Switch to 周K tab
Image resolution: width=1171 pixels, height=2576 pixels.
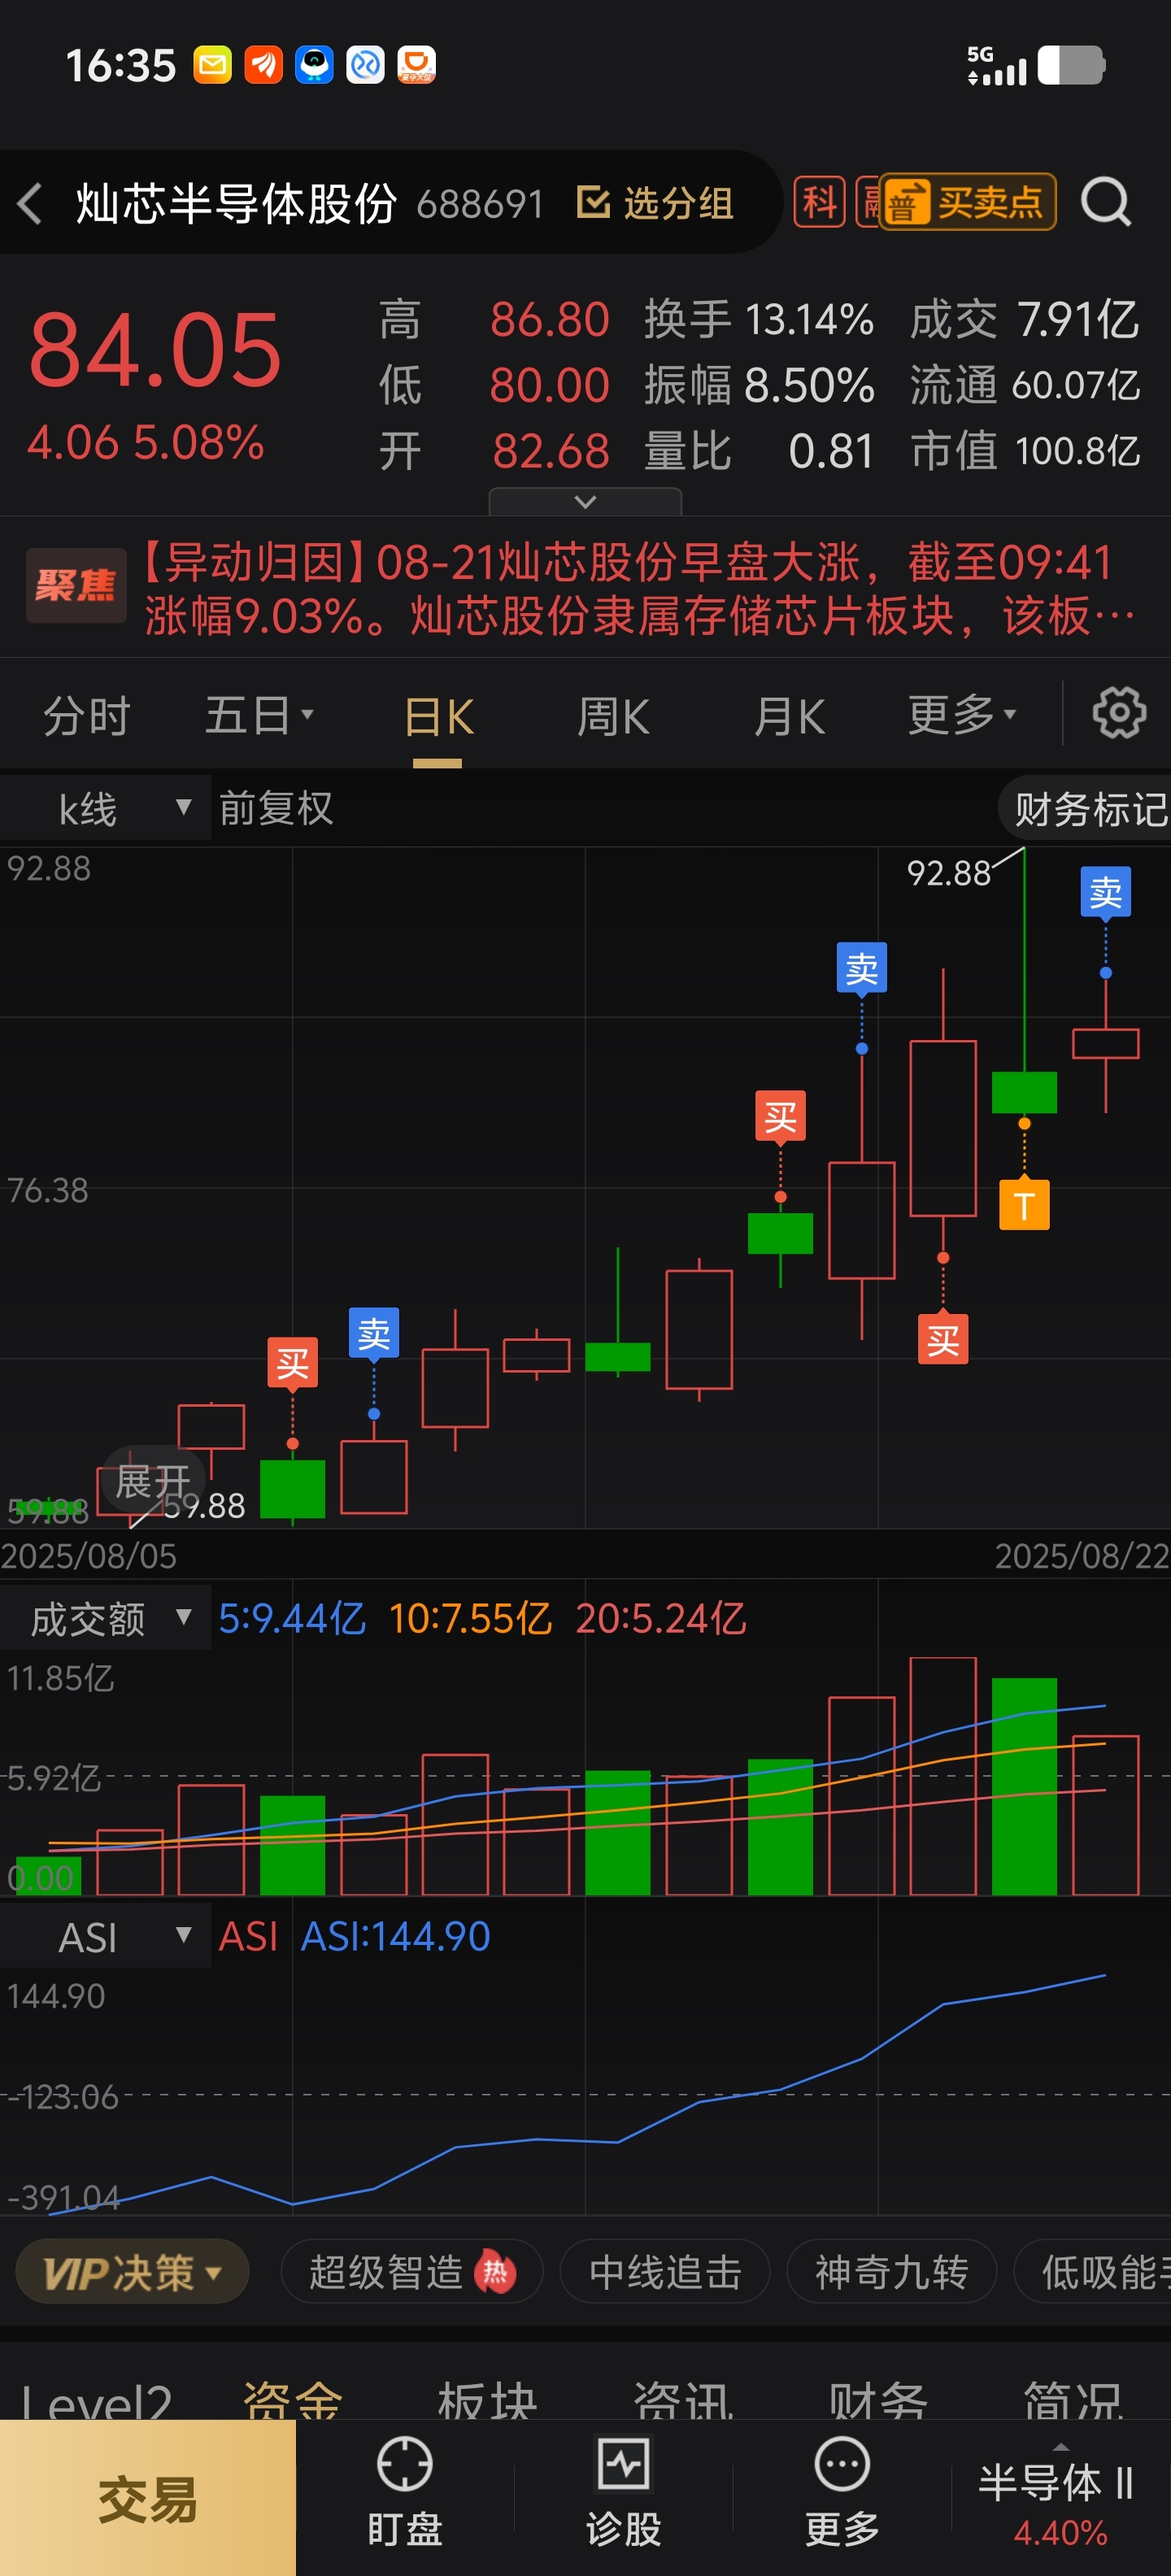(613, 718)
